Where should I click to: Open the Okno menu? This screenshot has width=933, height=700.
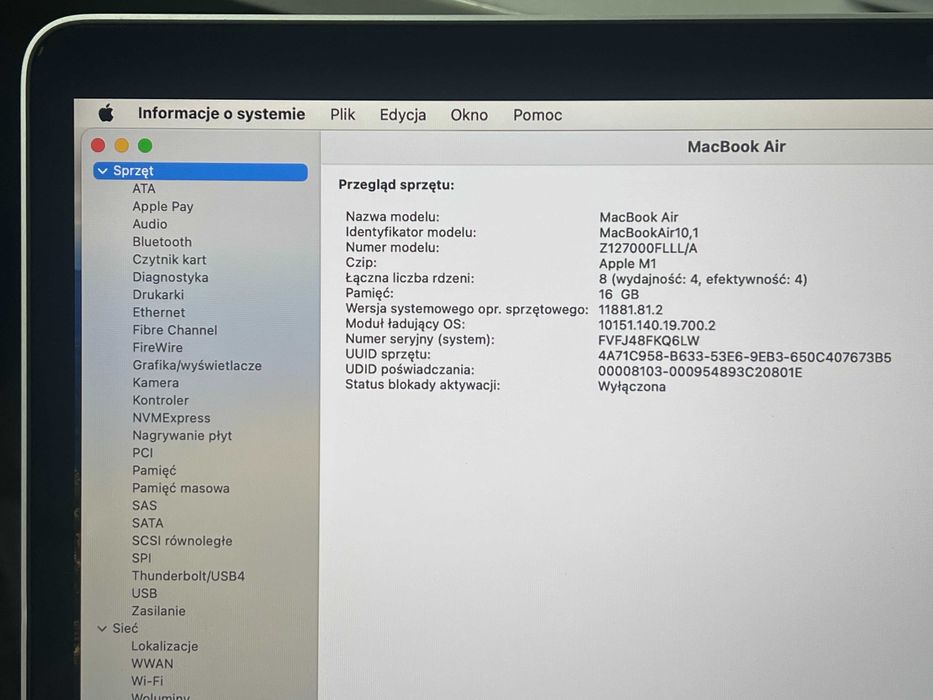tap(469, 115)
